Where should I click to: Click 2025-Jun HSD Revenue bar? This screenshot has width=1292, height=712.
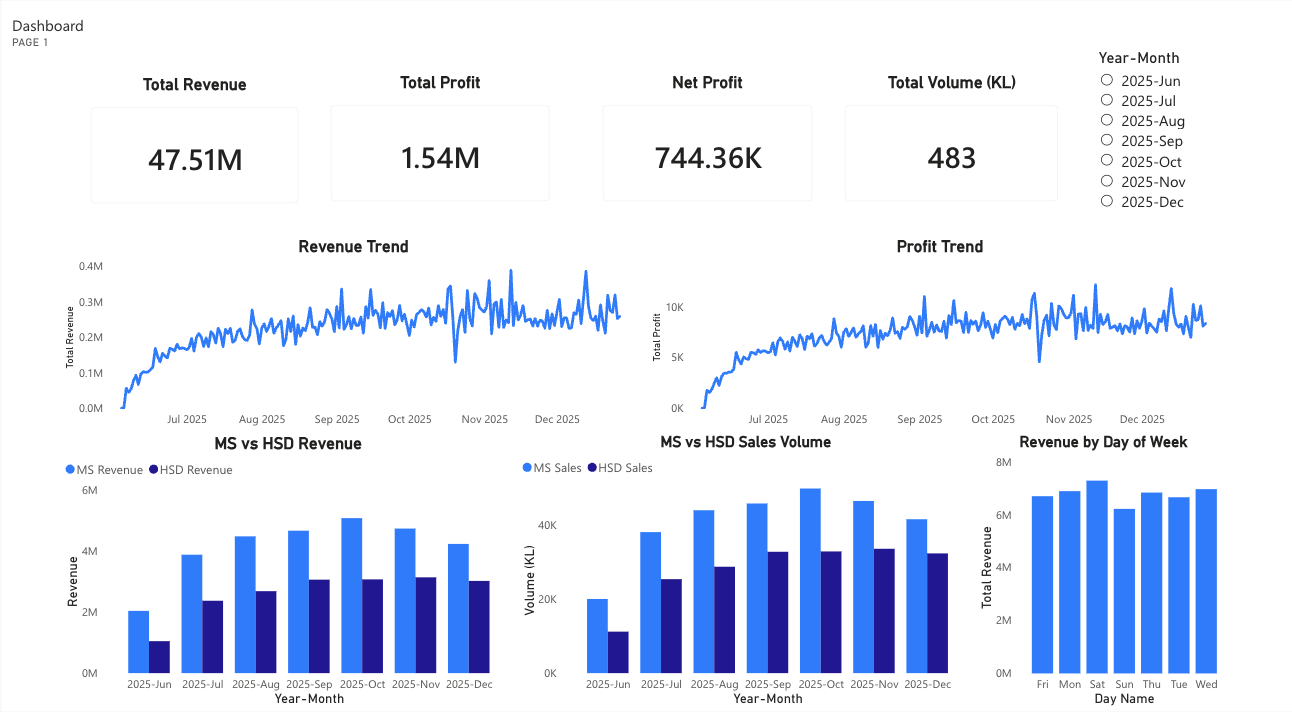(159, 657)
